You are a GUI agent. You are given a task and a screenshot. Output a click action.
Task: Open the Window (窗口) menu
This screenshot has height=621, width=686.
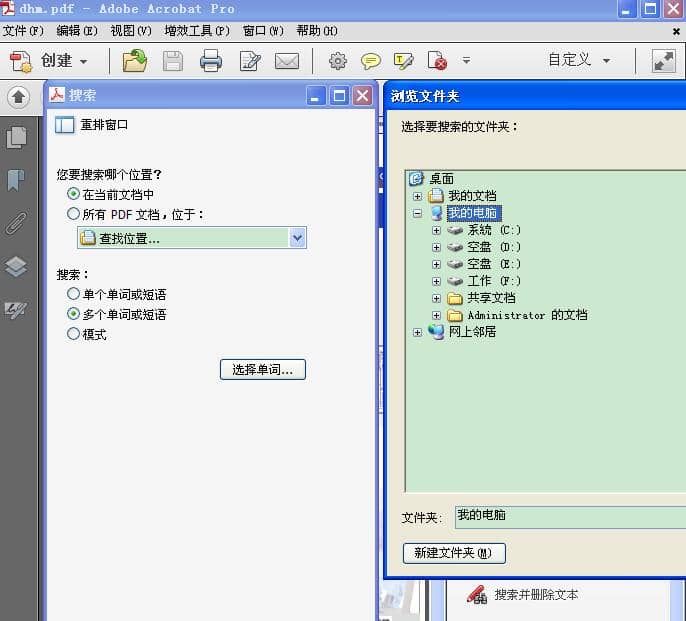pos(263,31)
